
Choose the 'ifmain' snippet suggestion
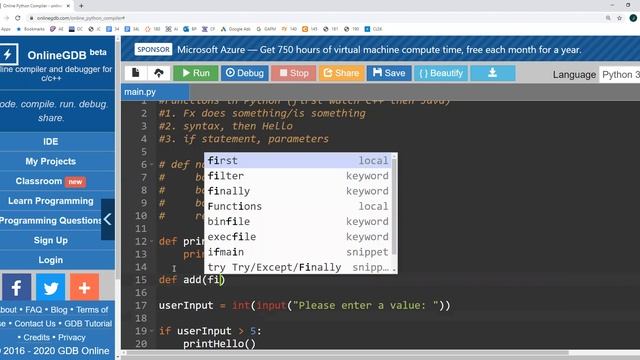(x=298, y=252)
